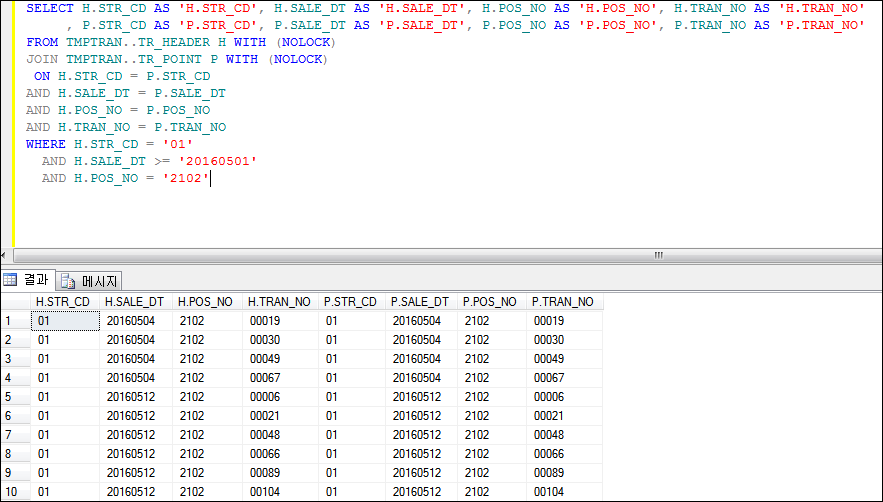The height and width of the screenshot is (502, 883).
Task: Click P.STR_CD cell in row 10
Action: point(352,492)
